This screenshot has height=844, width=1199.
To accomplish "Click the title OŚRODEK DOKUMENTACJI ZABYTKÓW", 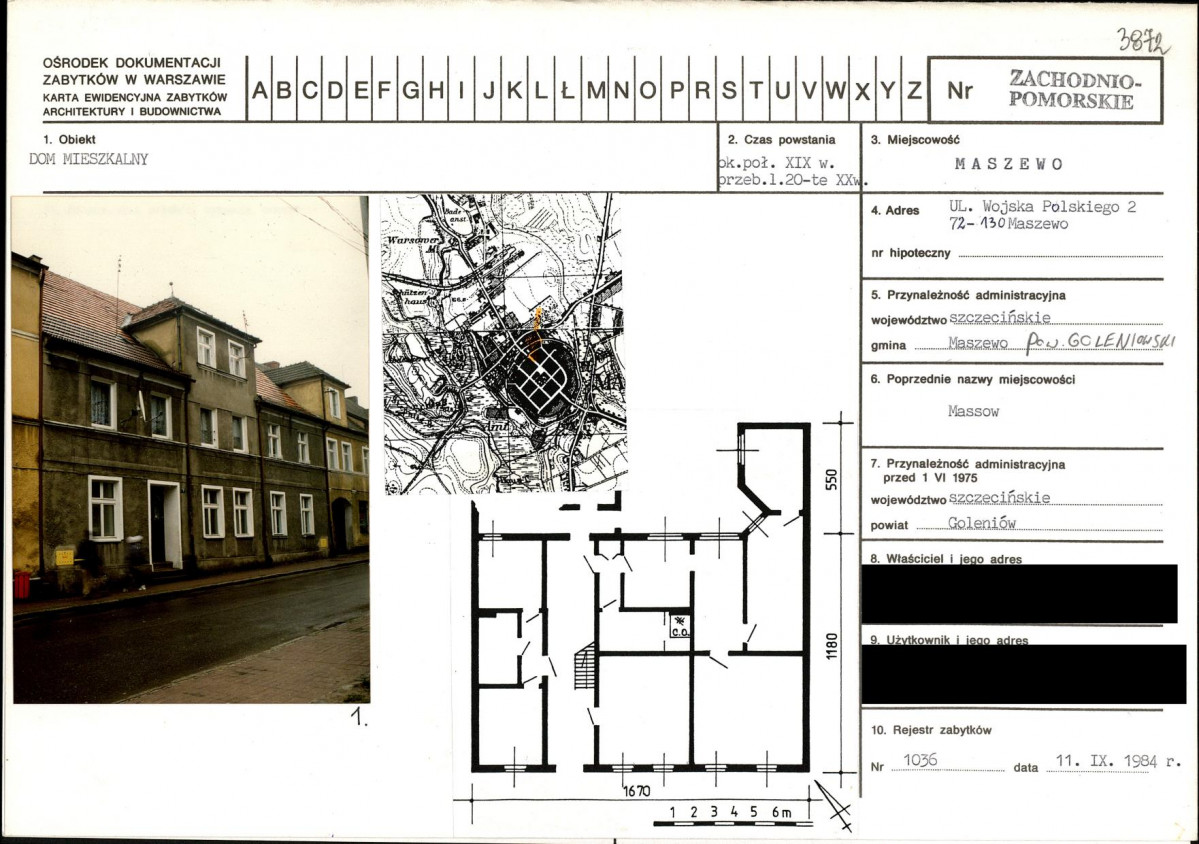I will tap(134, 71).
